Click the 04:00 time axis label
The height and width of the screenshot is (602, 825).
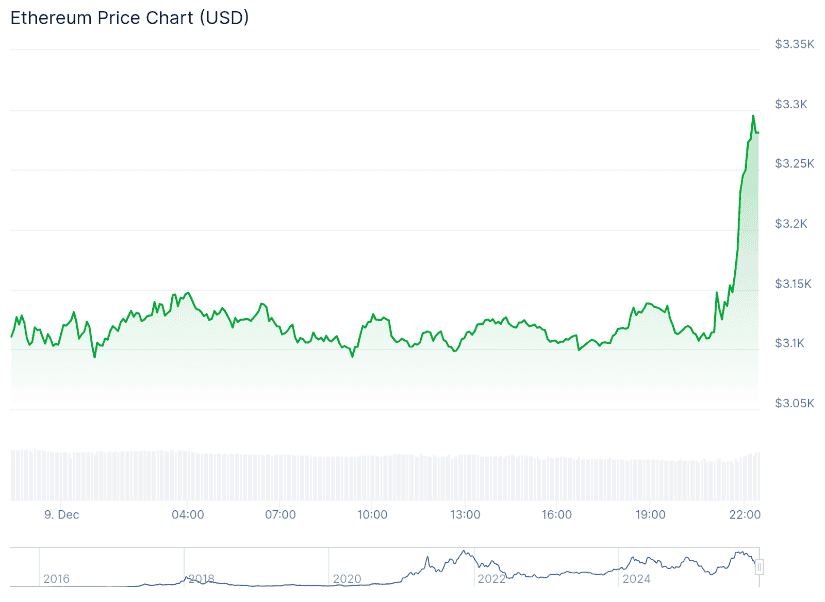[188, 515]
